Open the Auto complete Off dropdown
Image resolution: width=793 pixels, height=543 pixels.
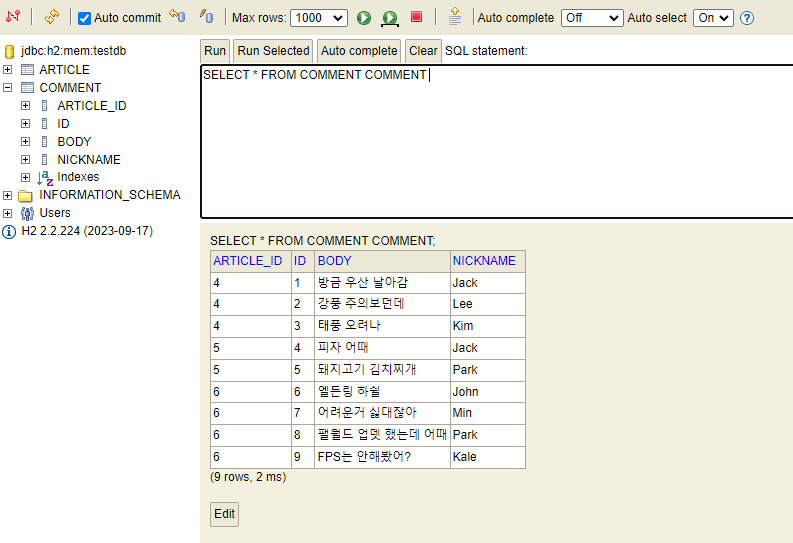592,18
